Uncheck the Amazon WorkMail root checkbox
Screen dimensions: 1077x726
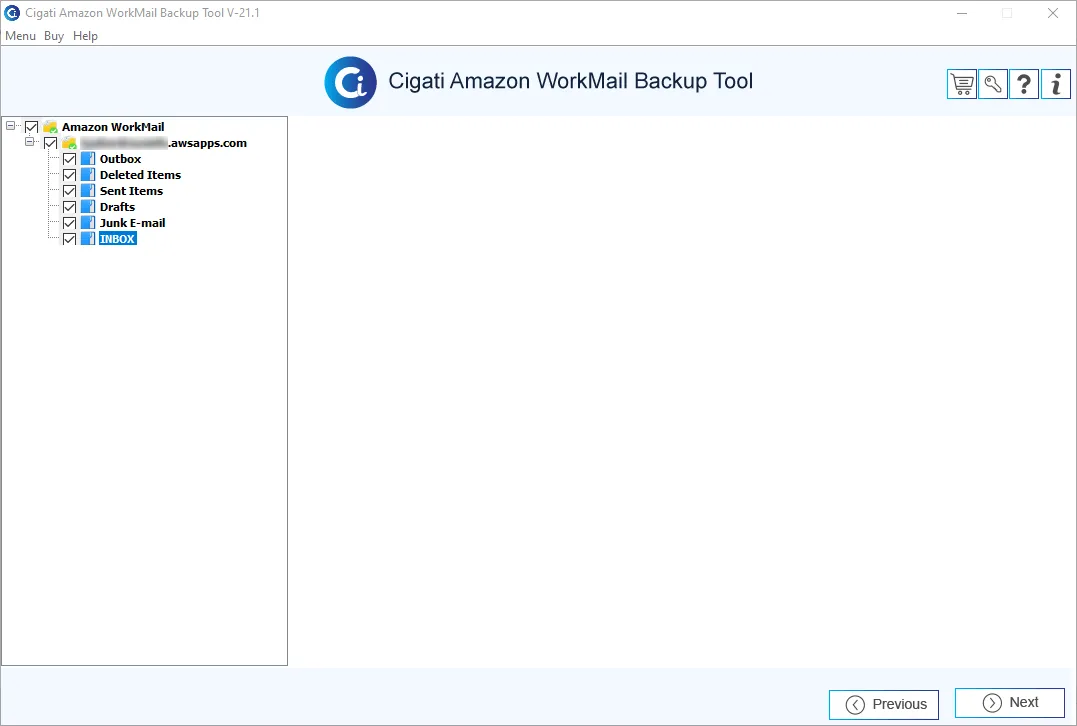click(x=32, y=127)
